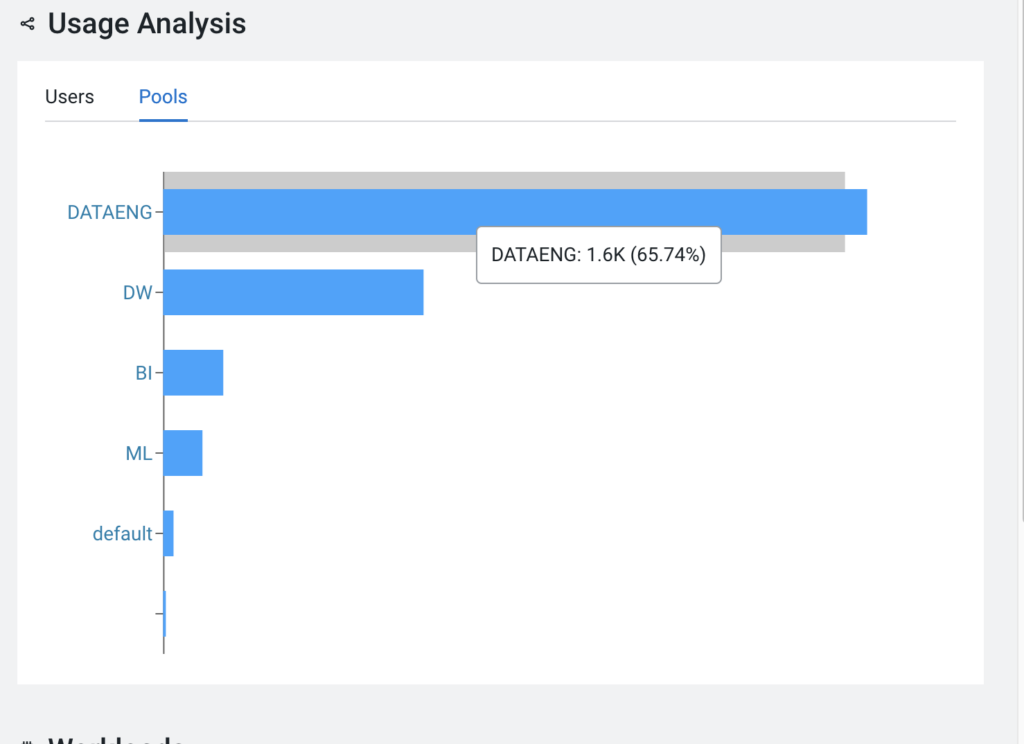This screenshot has width=1024, height=744.
Task: Switch to the Users tab
Action: pos(70,97)
